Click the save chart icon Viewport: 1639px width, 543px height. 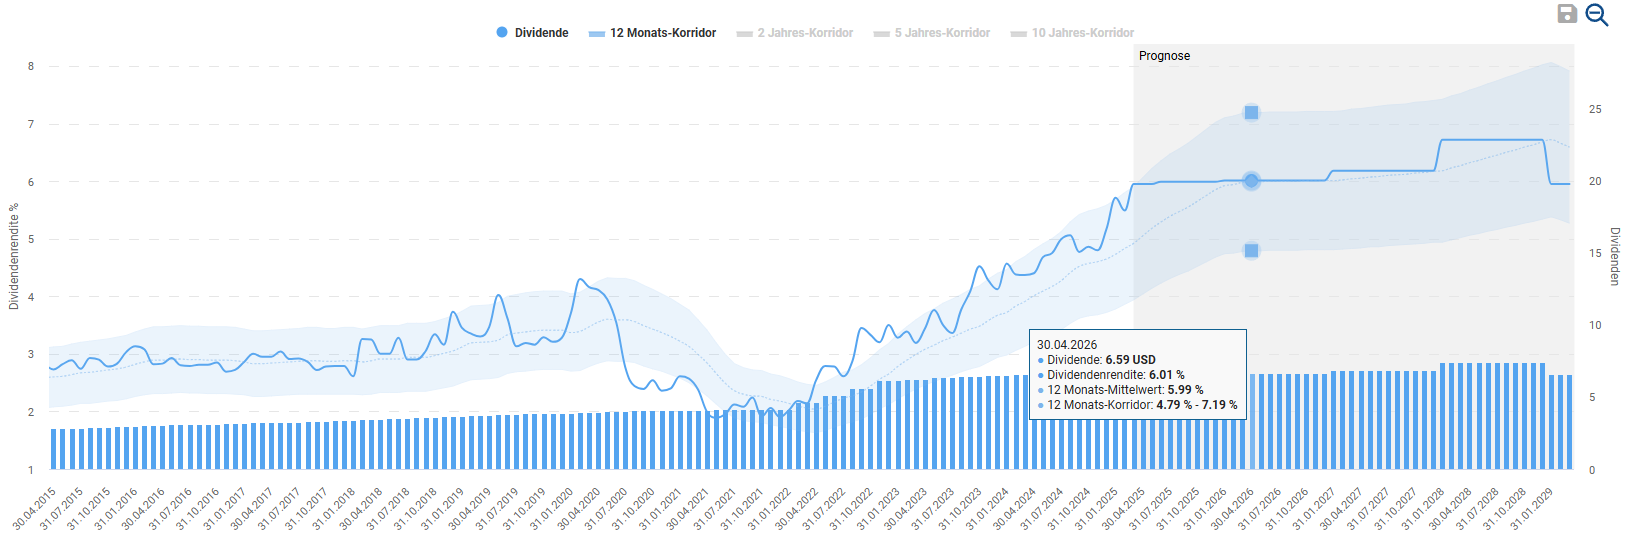[x=1567, y=14]
